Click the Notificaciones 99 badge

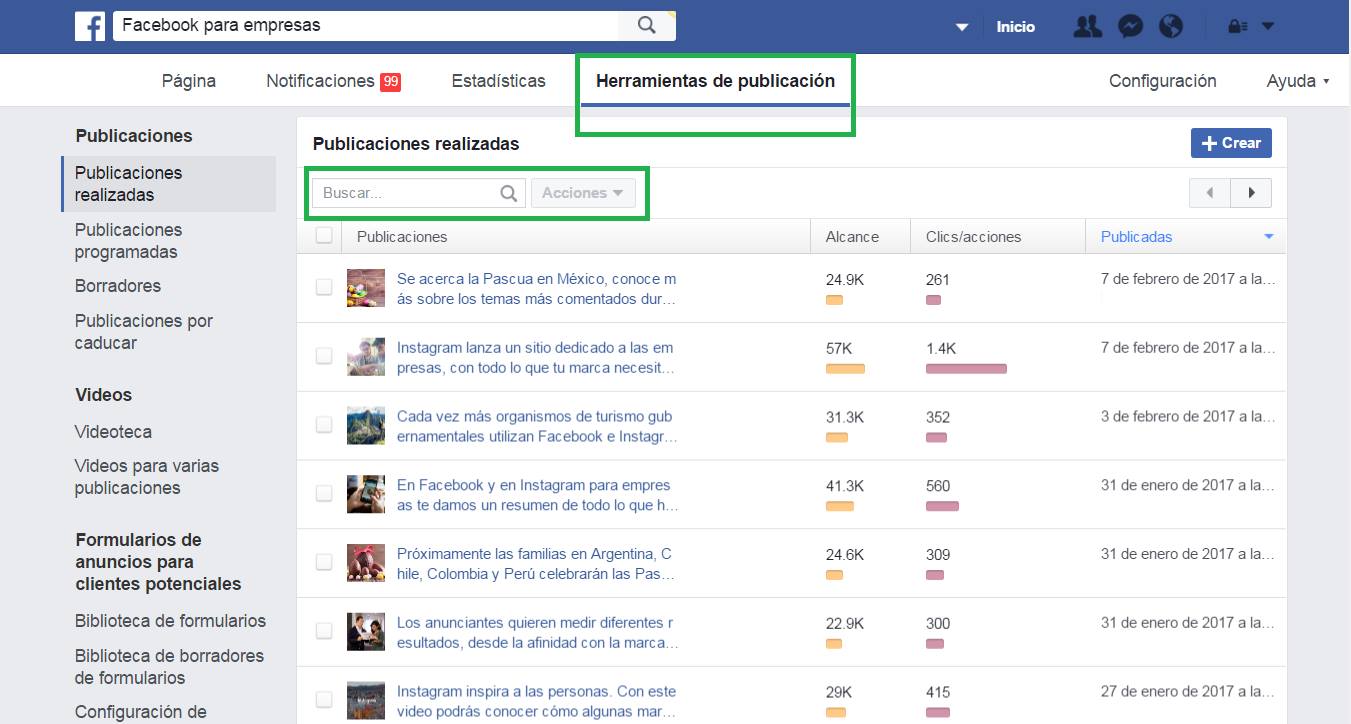pos(391,82)
